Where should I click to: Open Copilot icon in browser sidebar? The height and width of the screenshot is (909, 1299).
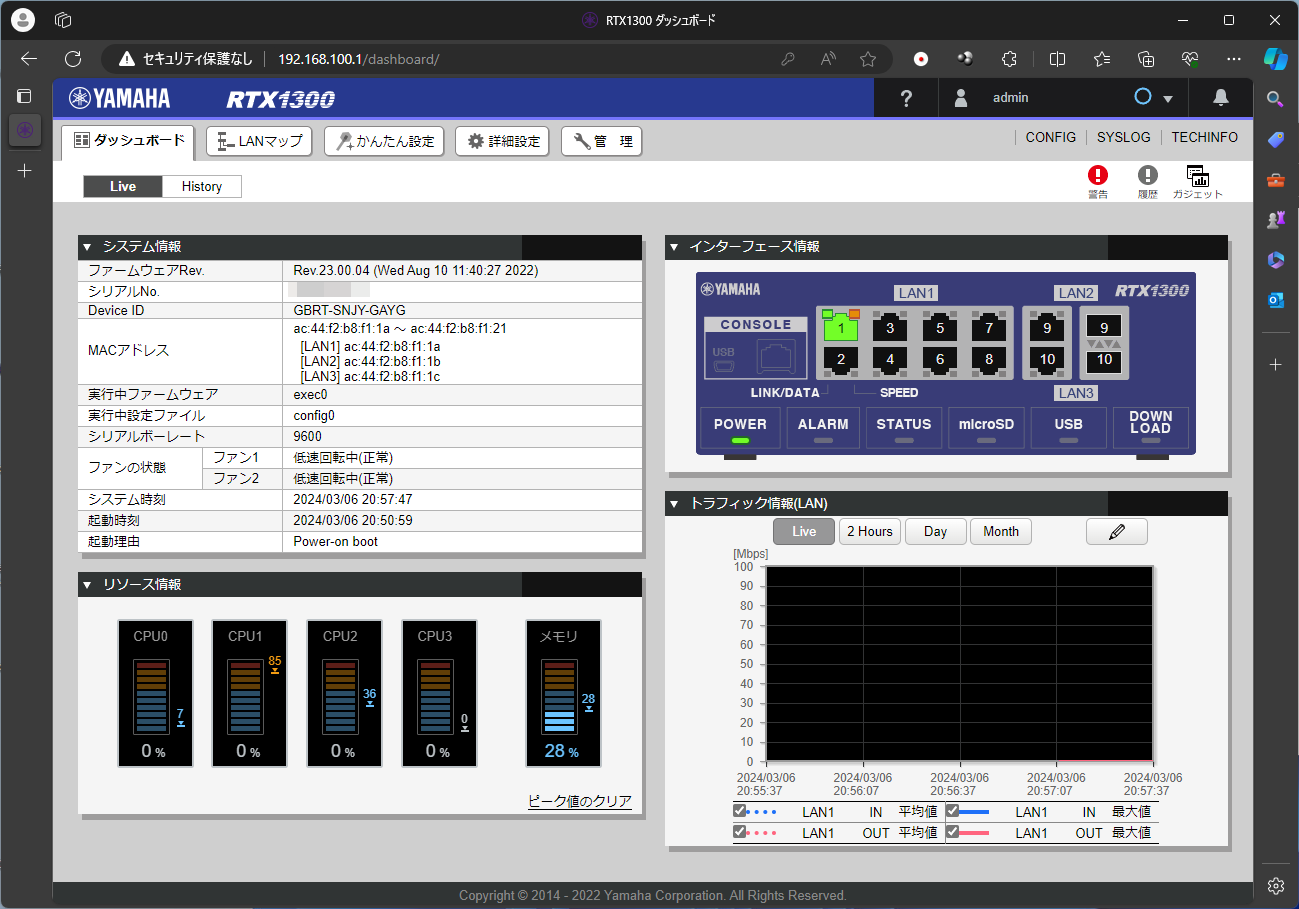(1275, 59)
